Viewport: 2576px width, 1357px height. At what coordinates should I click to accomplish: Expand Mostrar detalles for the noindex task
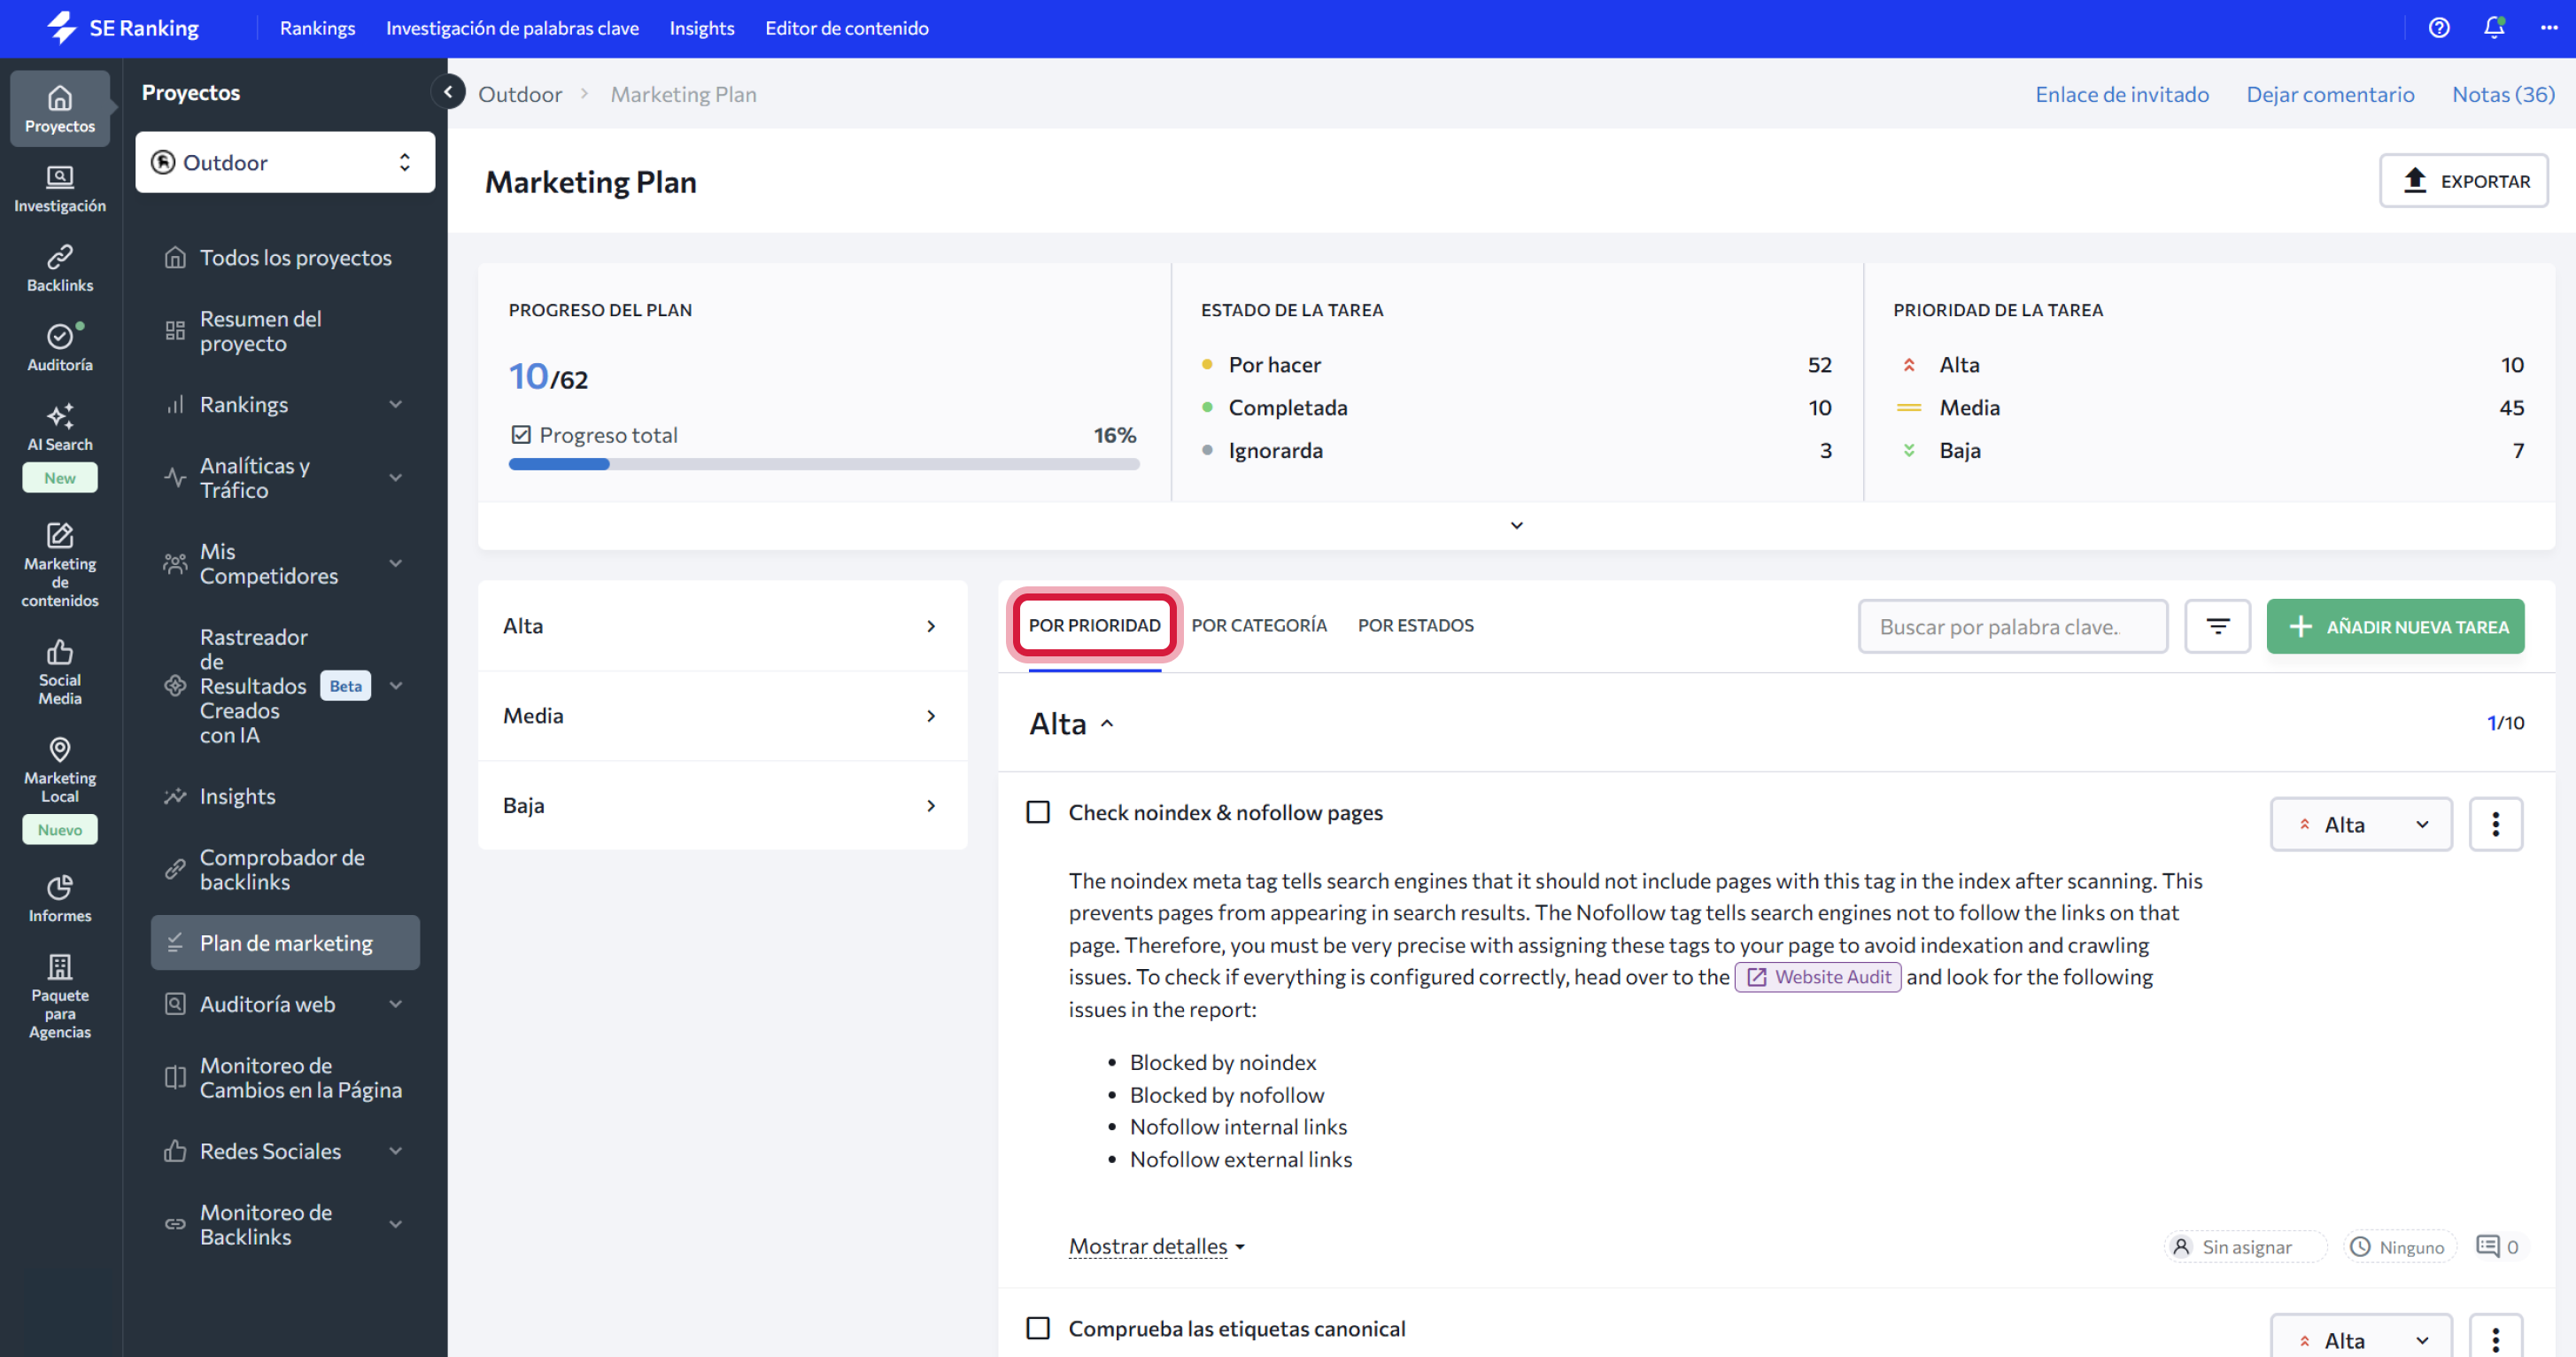click(x=1157, y=1246)
